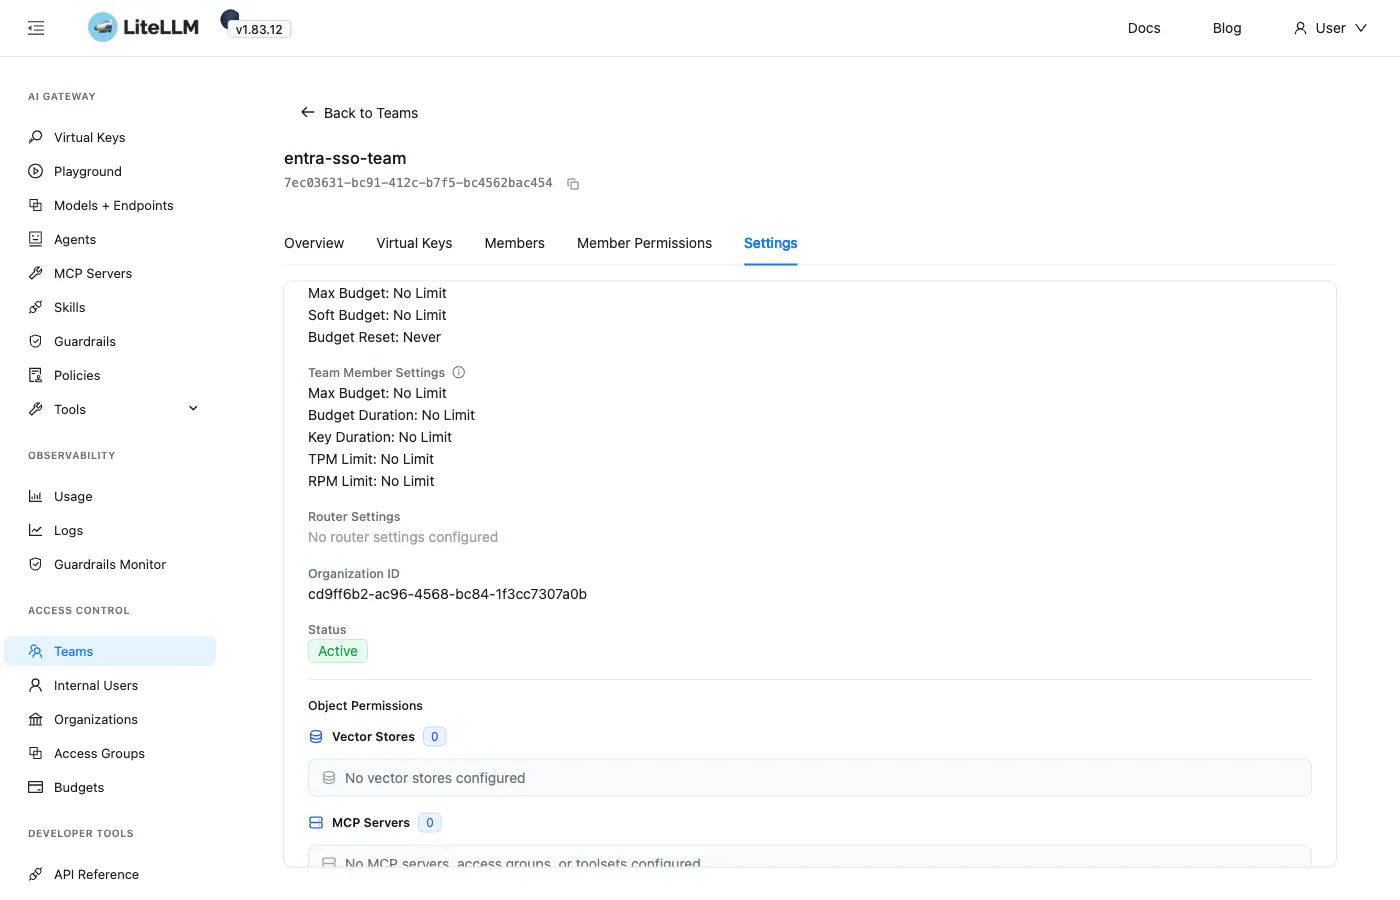Copy the team ID with copy icon
Image resolution: width=1400 pixels, height=900 pixels.
coord(573,184)
